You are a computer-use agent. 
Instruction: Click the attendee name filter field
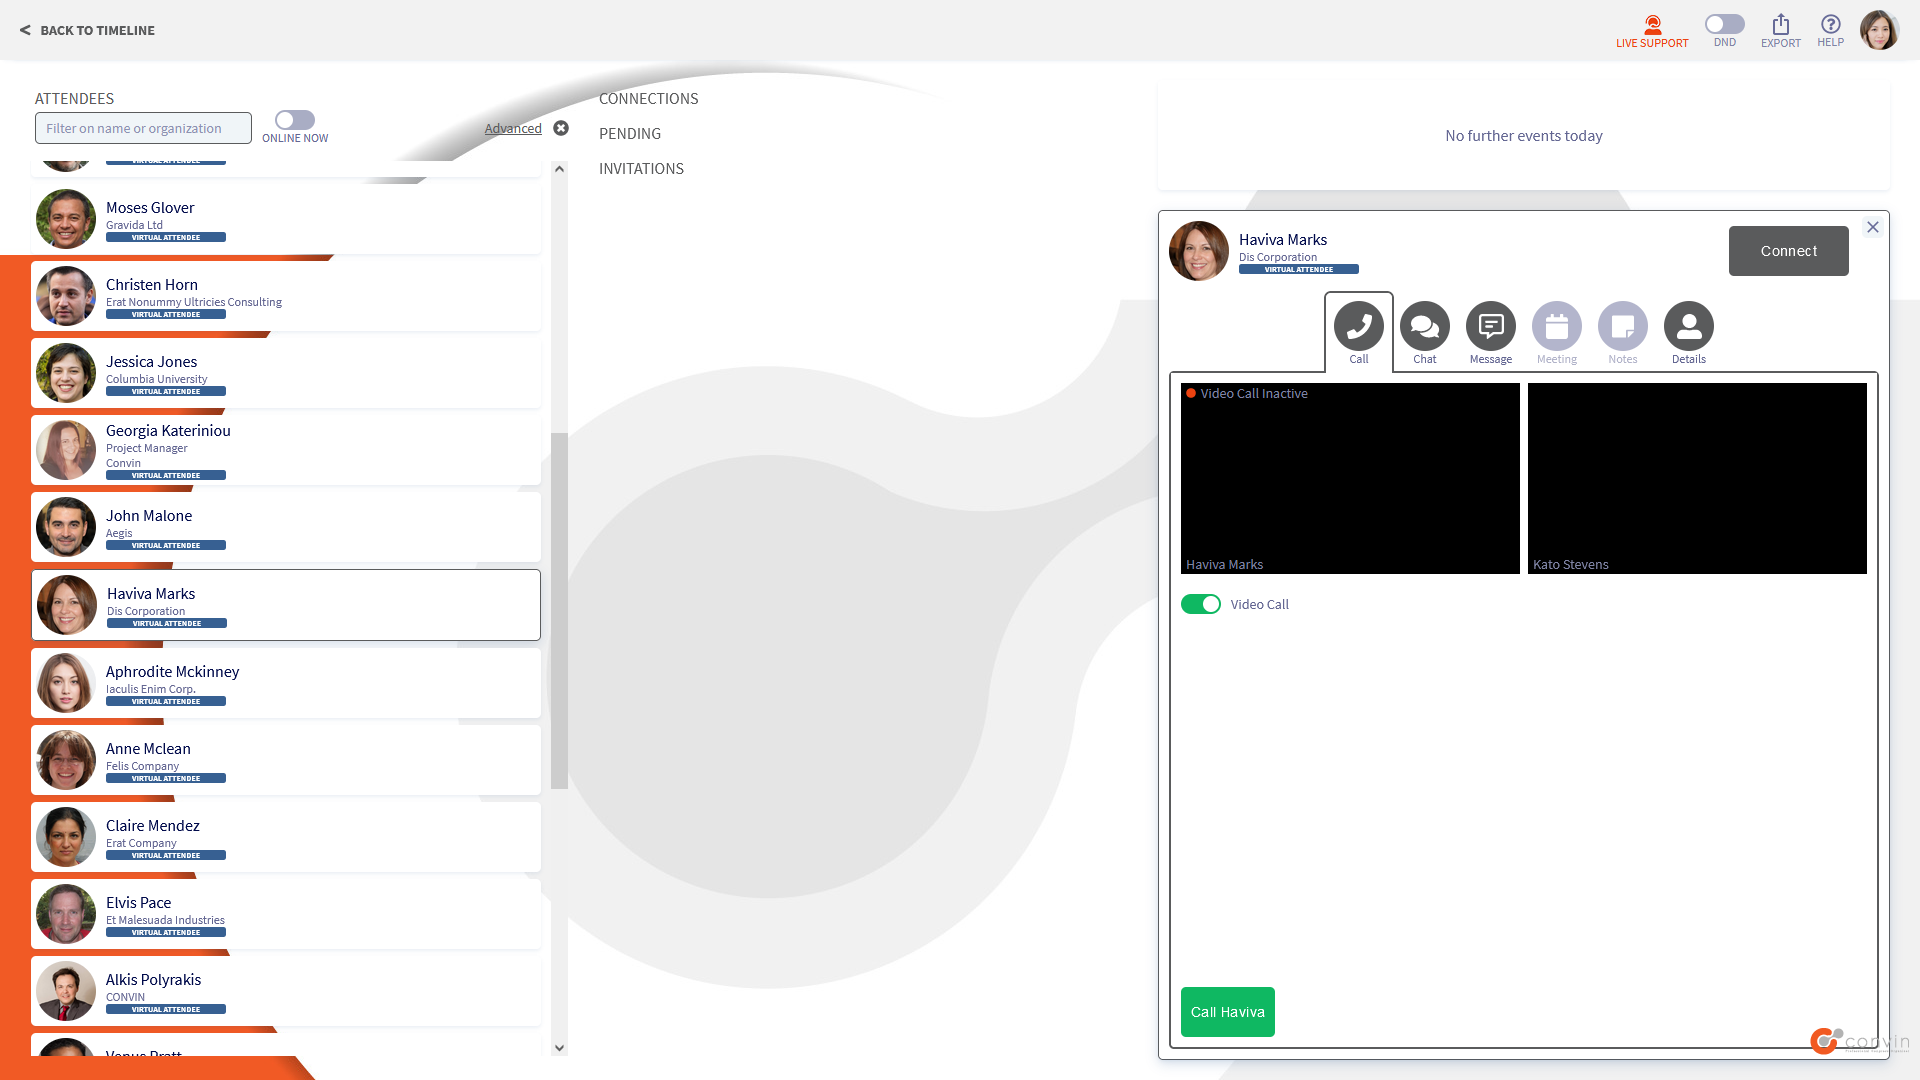(143, 128)
